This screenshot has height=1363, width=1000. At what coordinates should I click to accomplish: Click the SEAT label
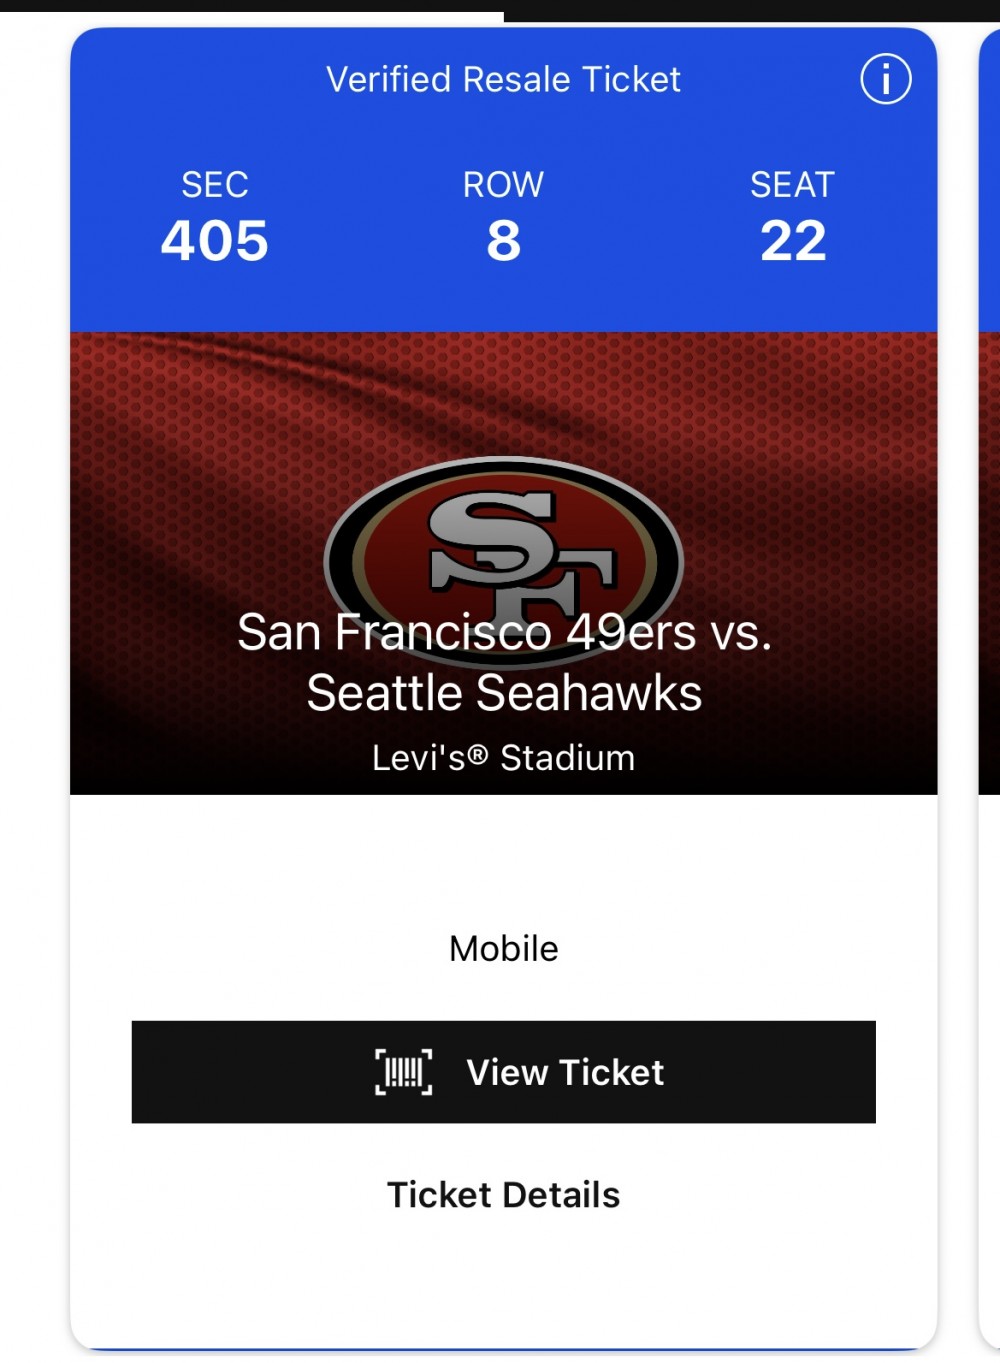[x=792, y=185]
